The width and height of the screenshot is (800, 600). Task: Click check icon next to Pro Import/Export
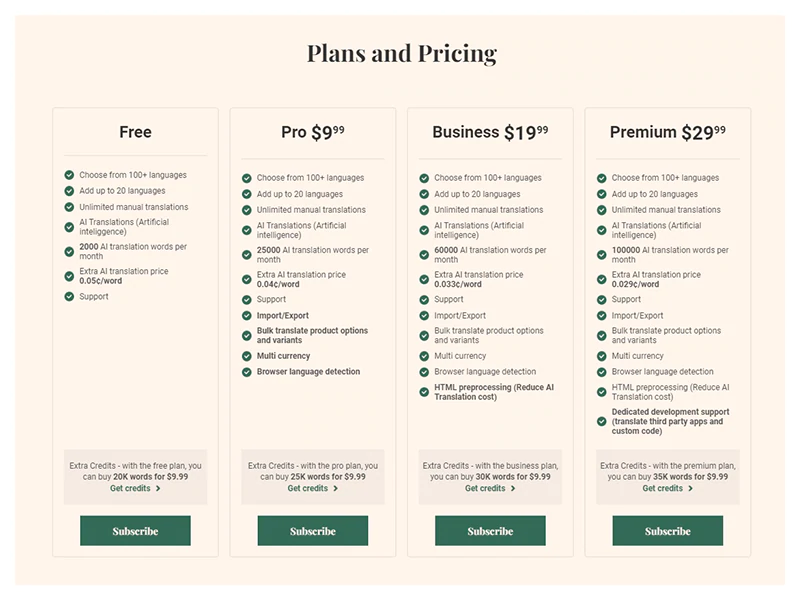pos(246,316)
